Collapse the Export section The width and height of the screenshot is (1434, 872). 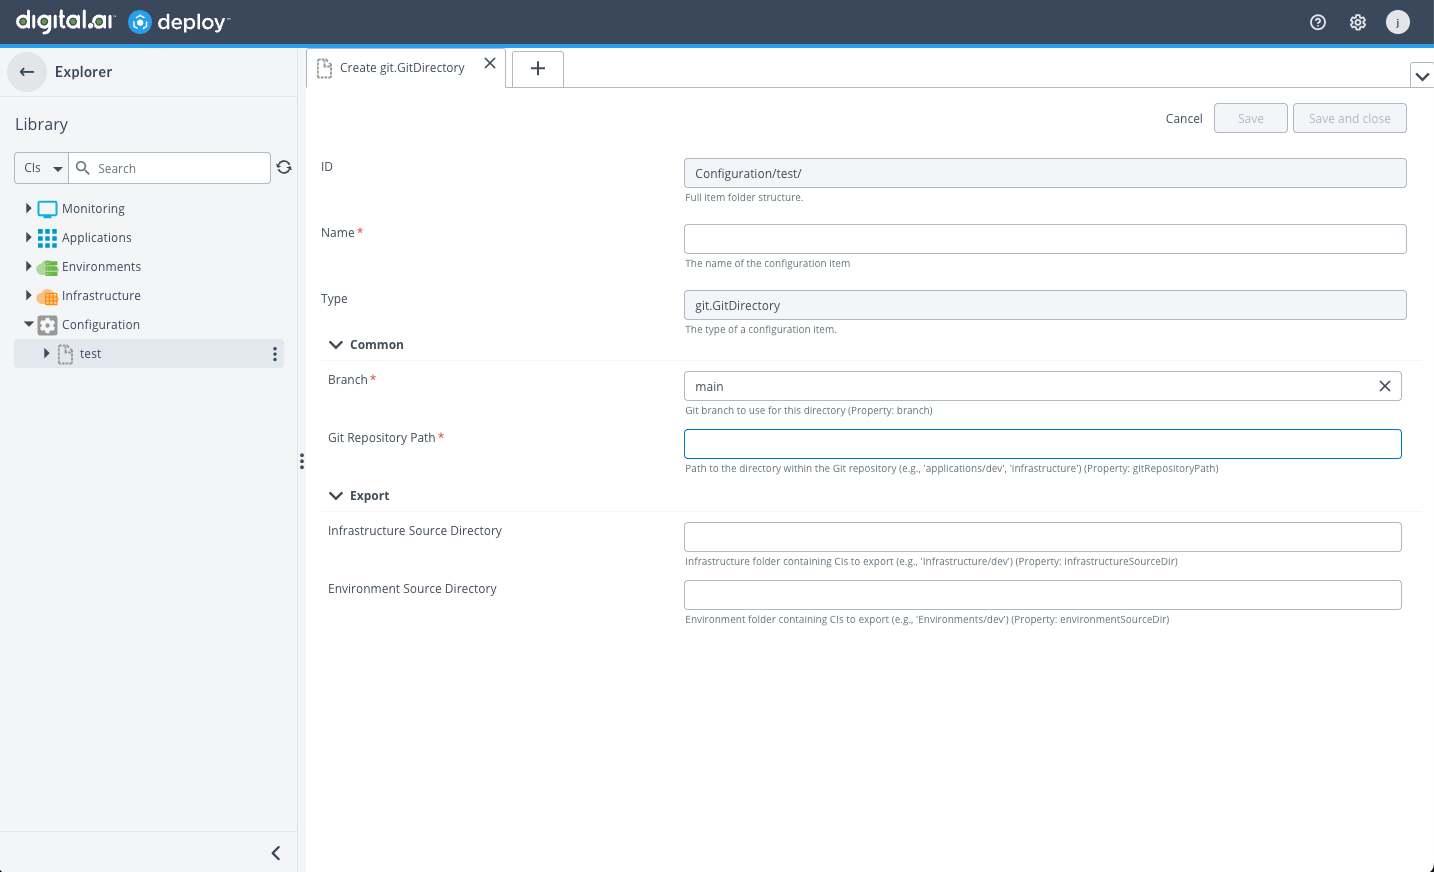(336, 495)
